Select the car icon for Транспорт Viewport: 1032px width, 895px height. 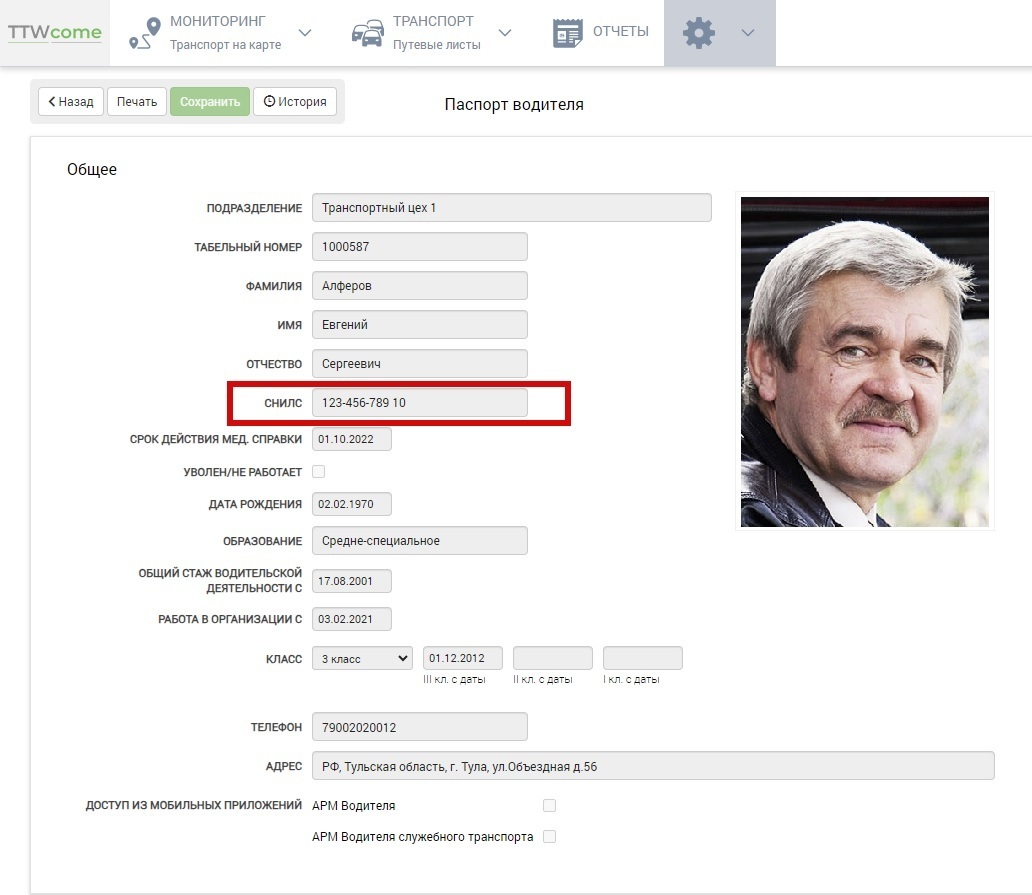click(366, 32)
